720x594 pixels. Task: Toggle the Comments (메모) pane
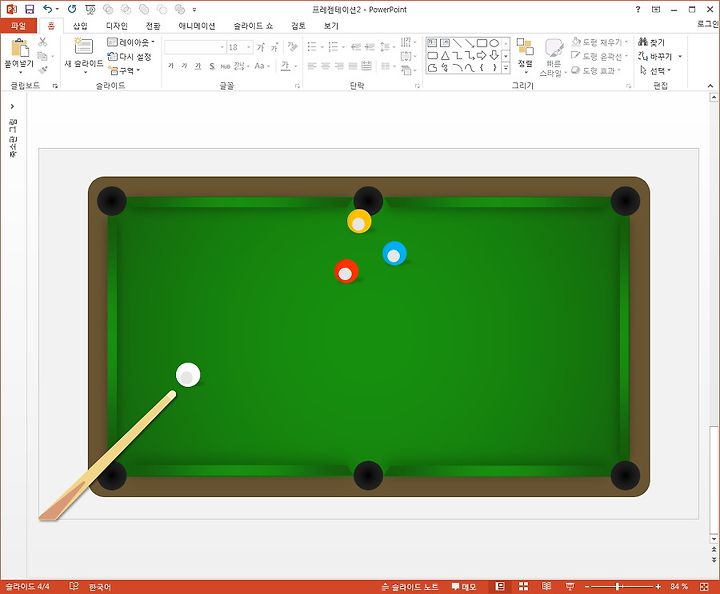(x=464, y=587)
